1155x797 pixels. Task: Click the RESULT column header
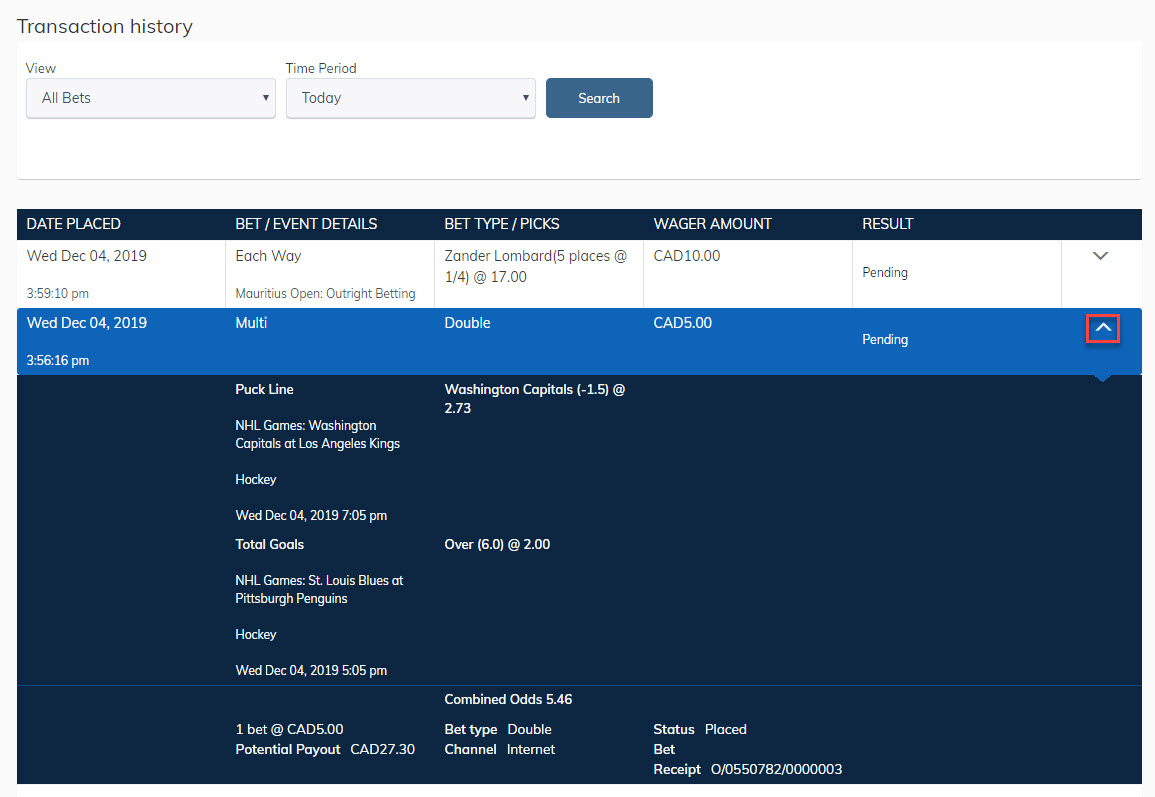pos(888,224)
